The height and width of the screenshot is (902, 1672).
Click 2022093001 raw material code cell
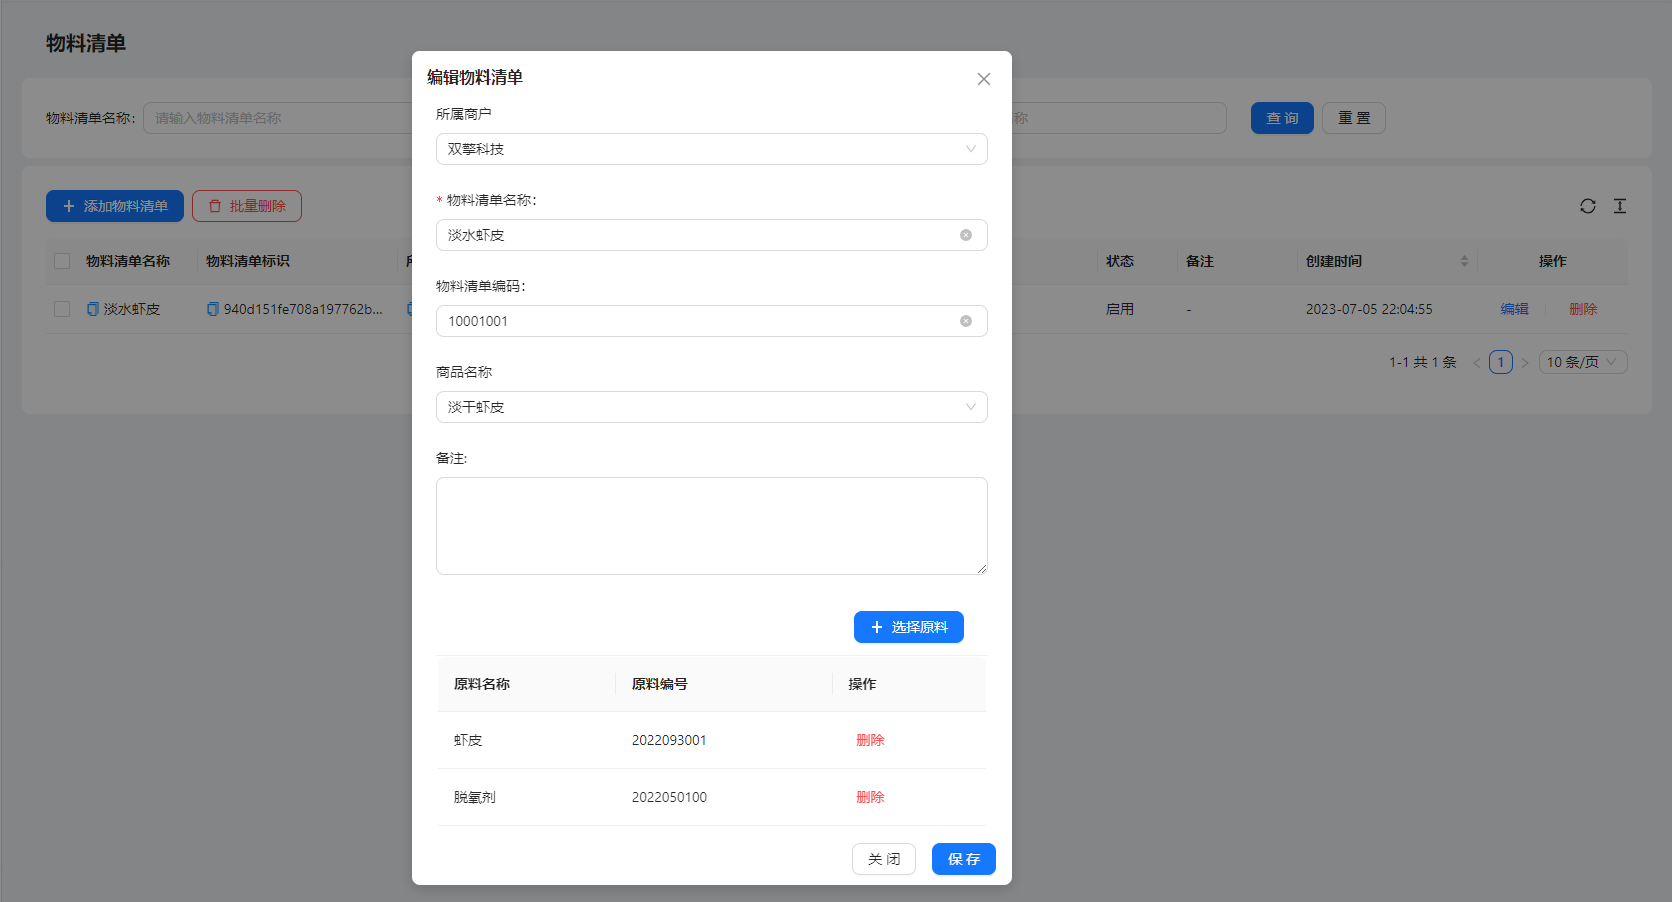point(669,740)
